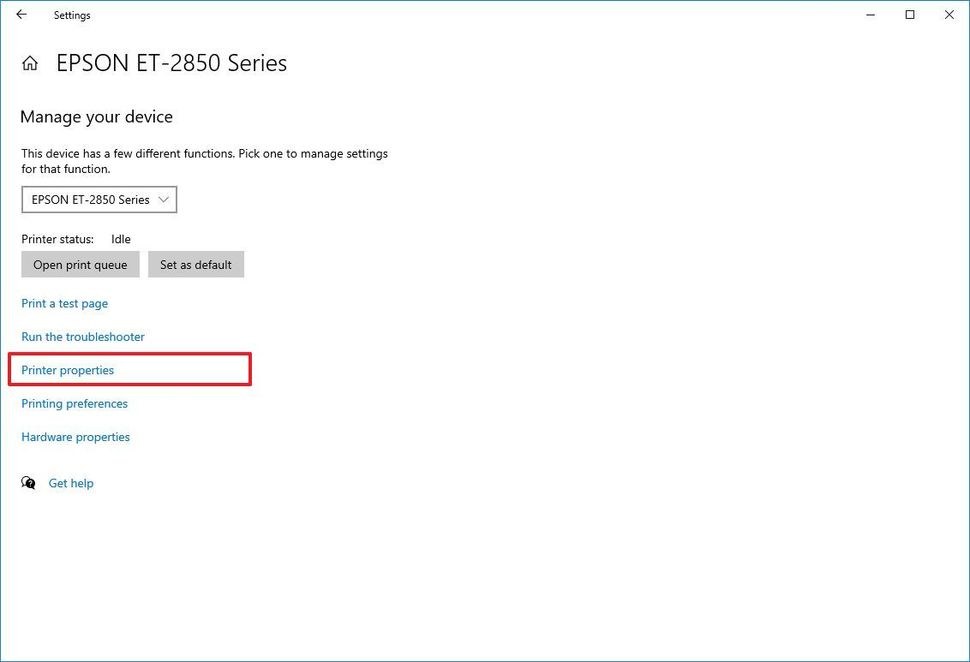Close the Settings window
Image resolution: width=970 pixels, height=662 pixels.
coord(948,15)
